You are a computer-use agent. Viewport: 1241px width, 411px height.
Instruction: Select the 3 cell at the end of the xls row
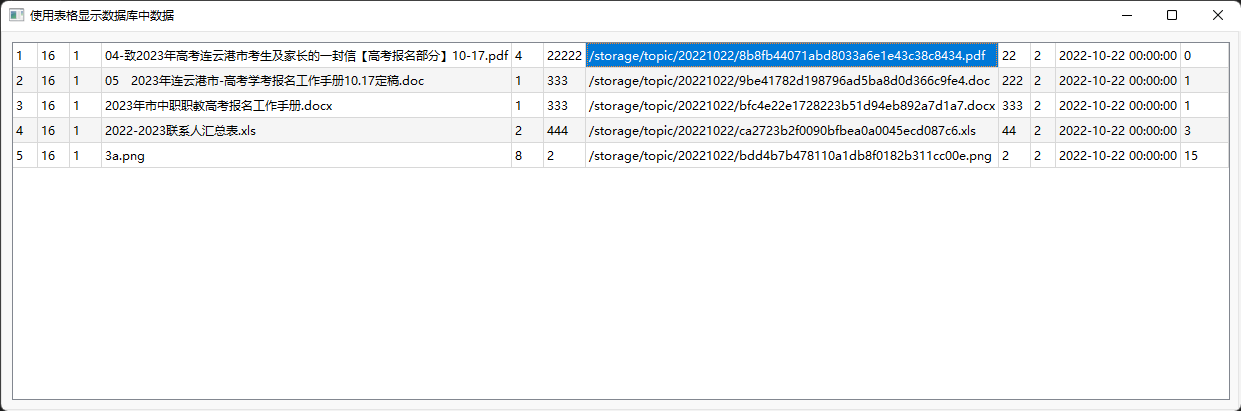(1204, 131)
